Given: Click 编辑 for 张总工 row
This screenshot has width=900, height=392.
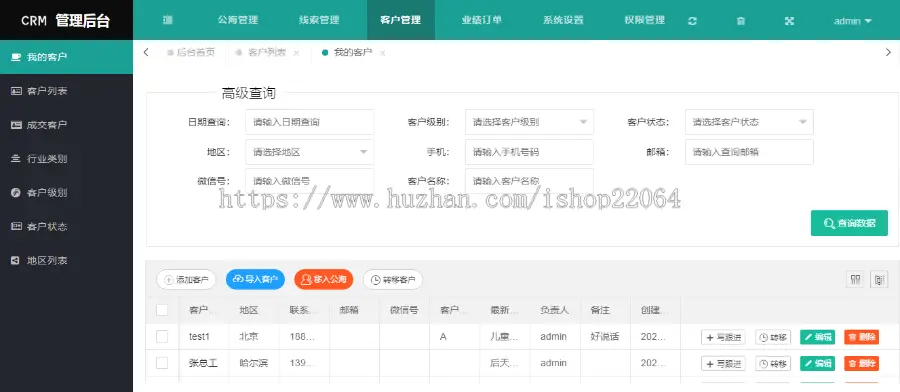Looking at the screenshot, I should [x=817, y=363].
